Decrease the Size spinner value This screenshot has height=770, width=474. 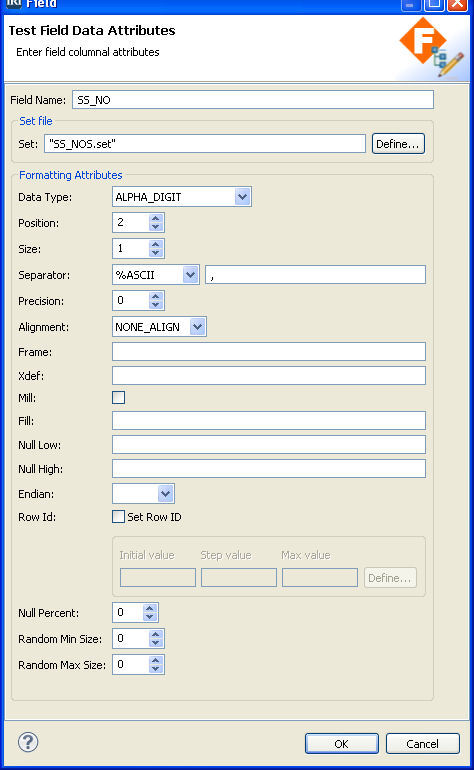click(x=156, y=252)
